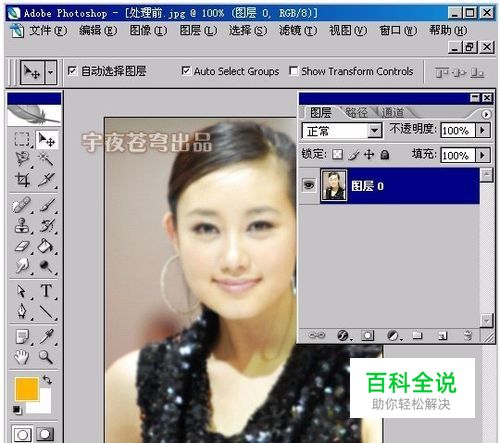Select the Eyedropper tool

pos(46,337)
